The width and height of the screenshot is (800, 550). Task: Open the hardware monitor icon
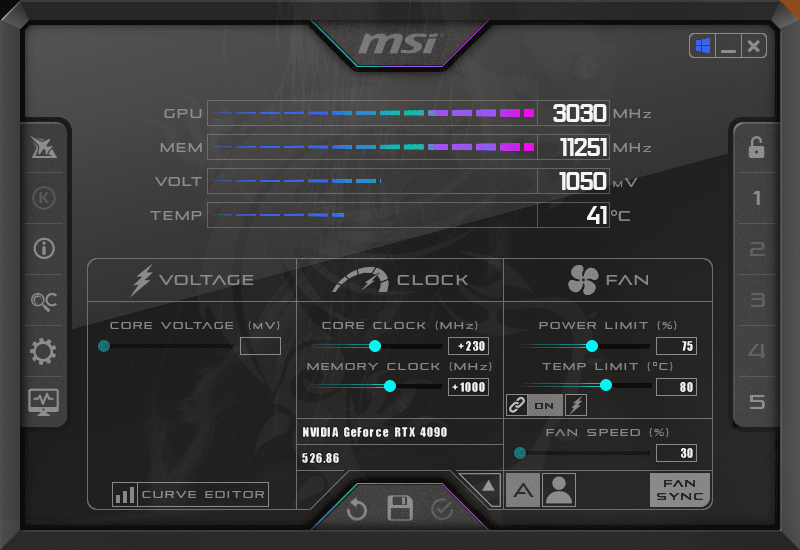[x=43, y=402]
